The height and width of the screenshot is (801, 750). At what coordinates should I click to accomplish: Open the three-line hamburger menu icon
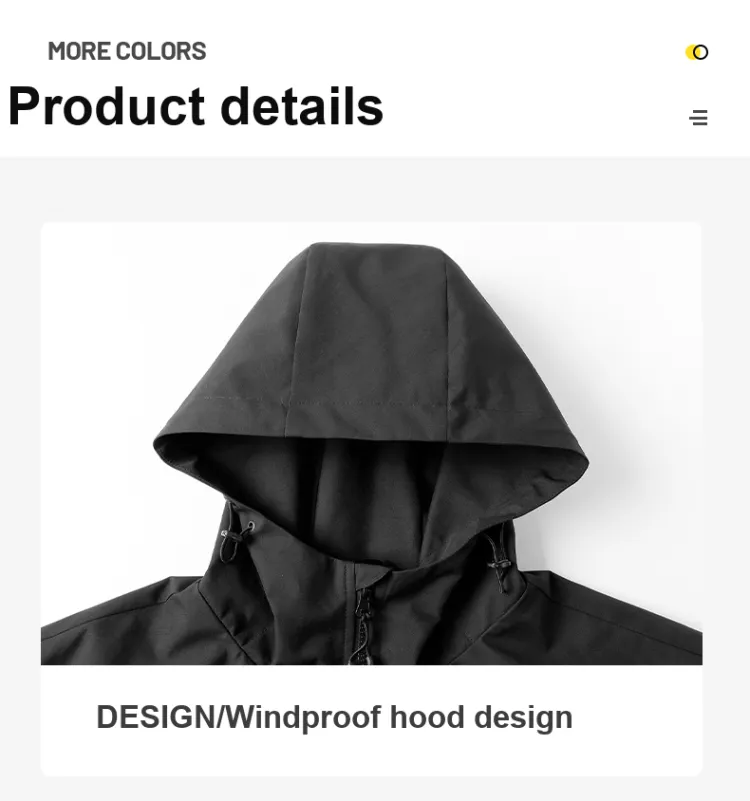click(698, 117)
